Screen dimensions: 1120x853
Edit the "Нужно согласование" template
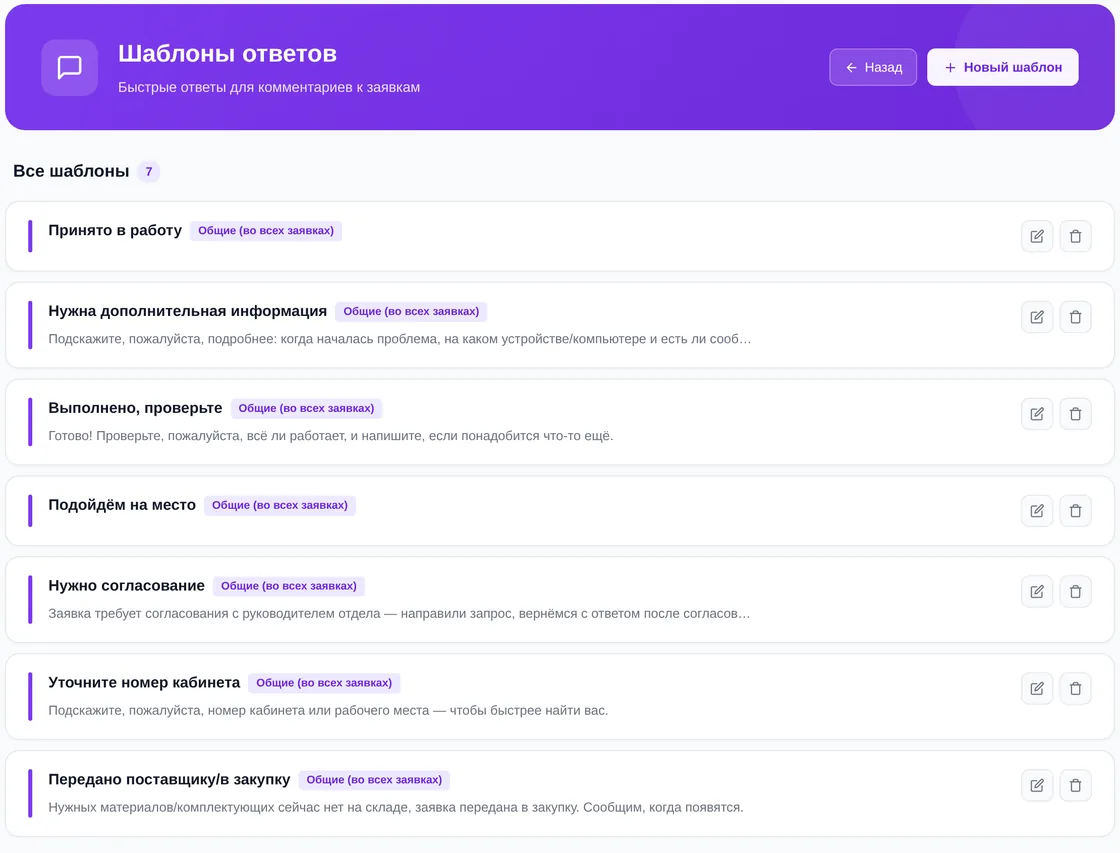click(1036, 592)
